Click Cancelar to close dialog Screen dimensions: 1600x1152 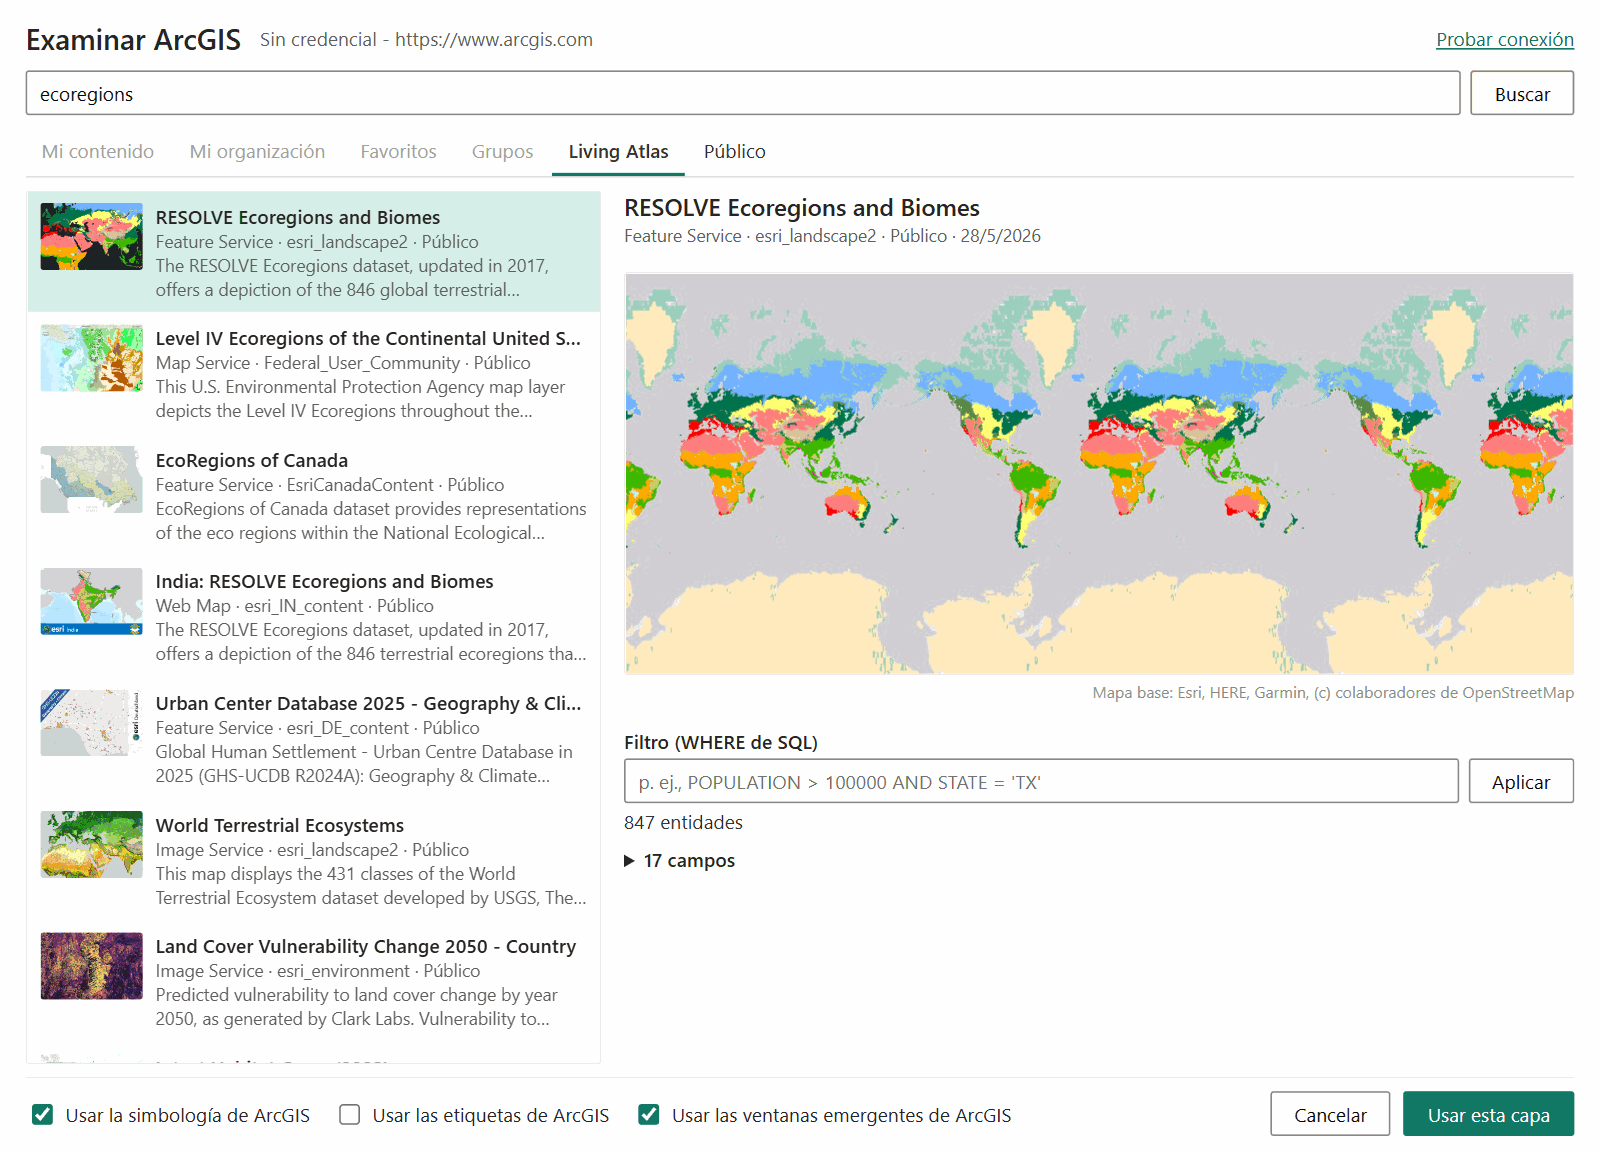1330,1114
